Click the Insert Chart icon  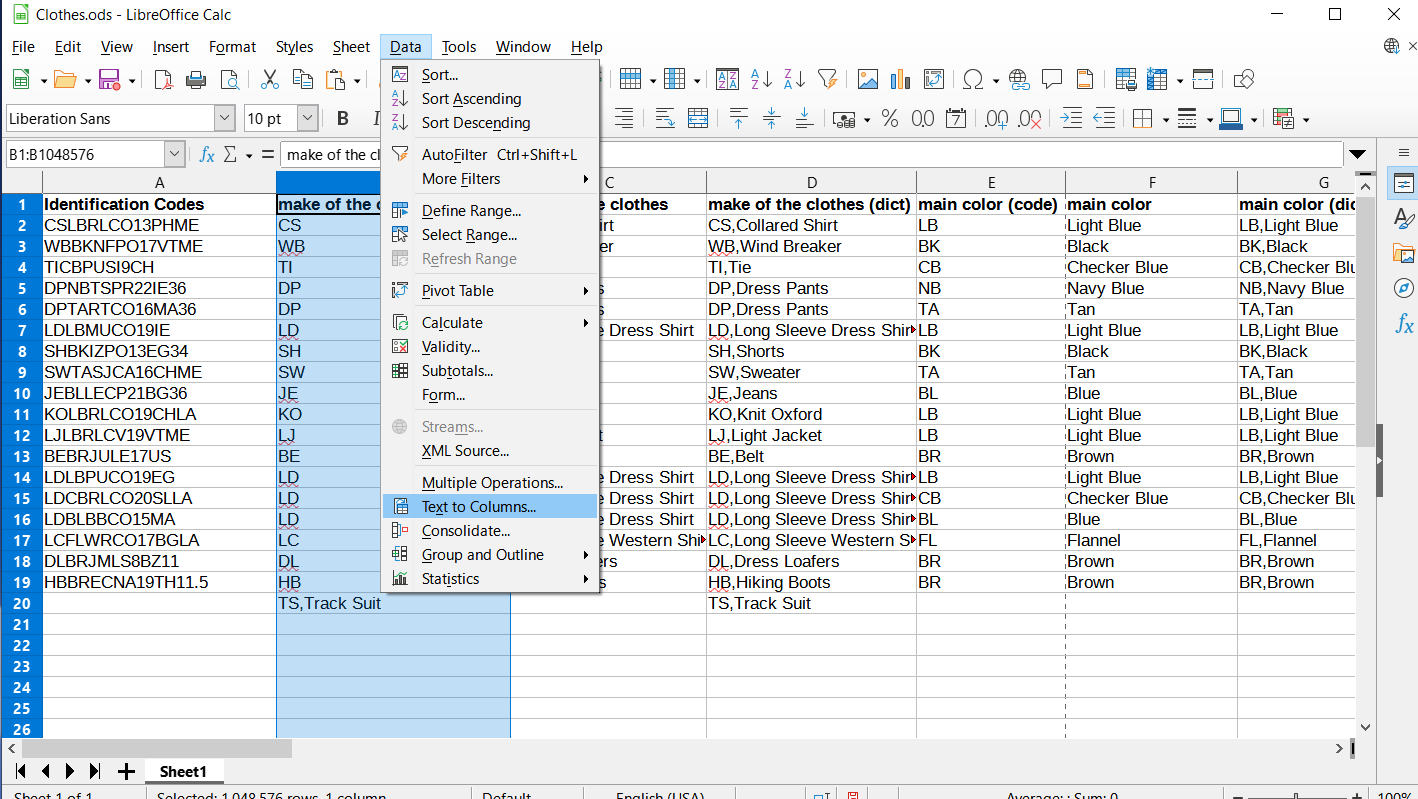[x=900, y=80]
